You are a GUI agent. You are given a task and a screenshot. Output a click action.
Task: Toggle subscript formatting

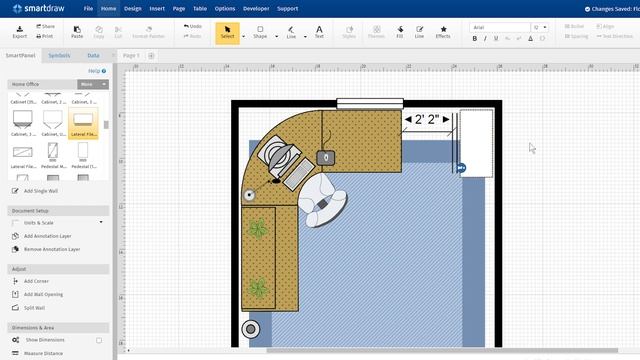507,38
